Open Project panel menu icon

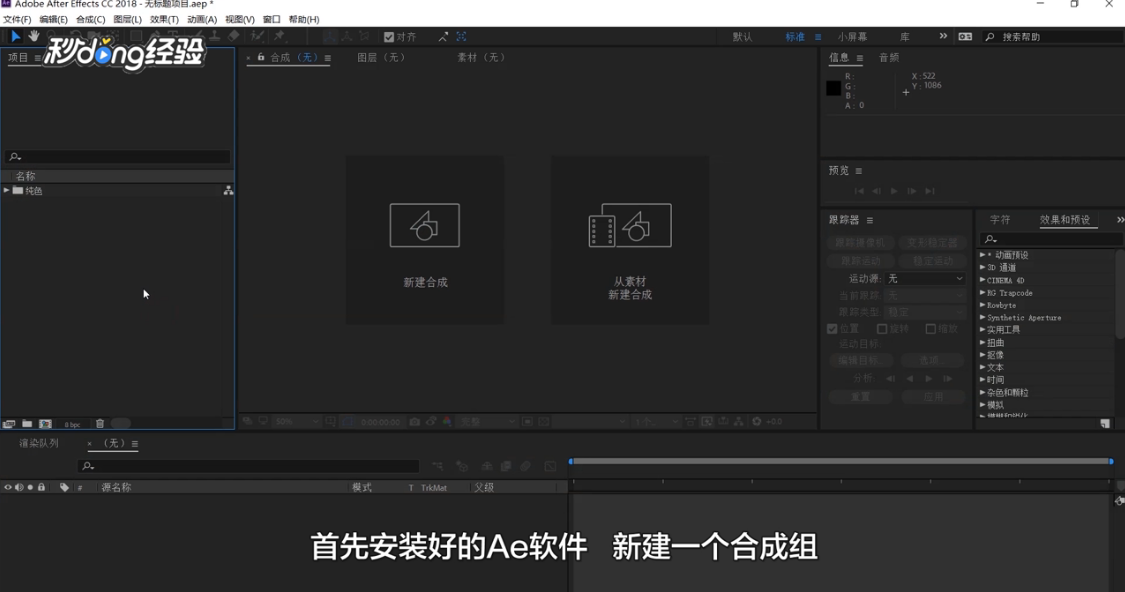click(x=37, y=58)
